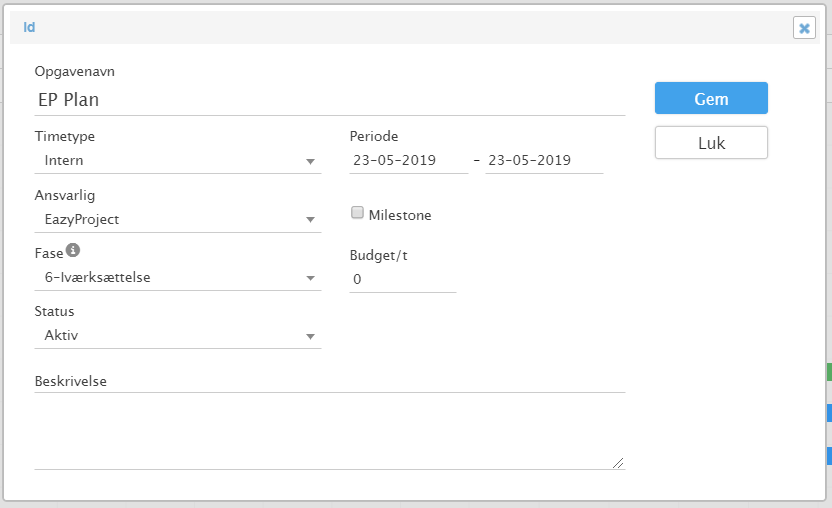Select the Intern timetype combo box
The image size is (832, 508).
click(178, 160)
